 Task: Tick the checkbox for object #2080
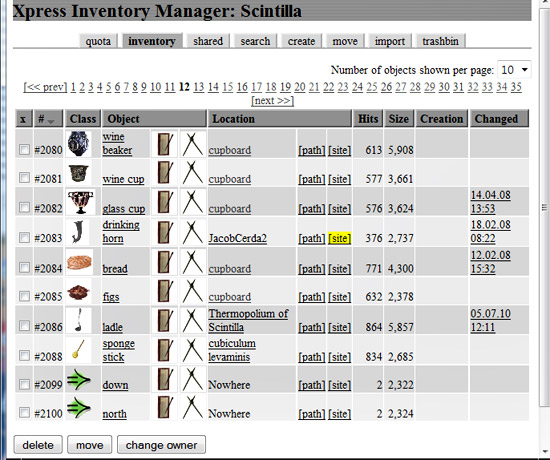tap(24, 150)
